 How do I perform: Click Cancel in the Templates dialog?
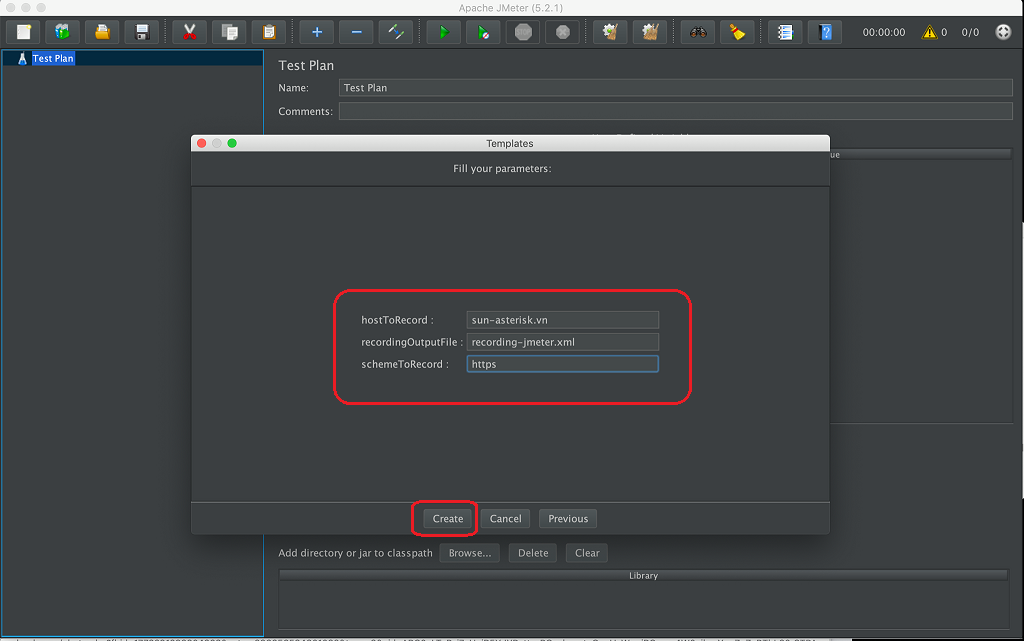click(505, 518)
